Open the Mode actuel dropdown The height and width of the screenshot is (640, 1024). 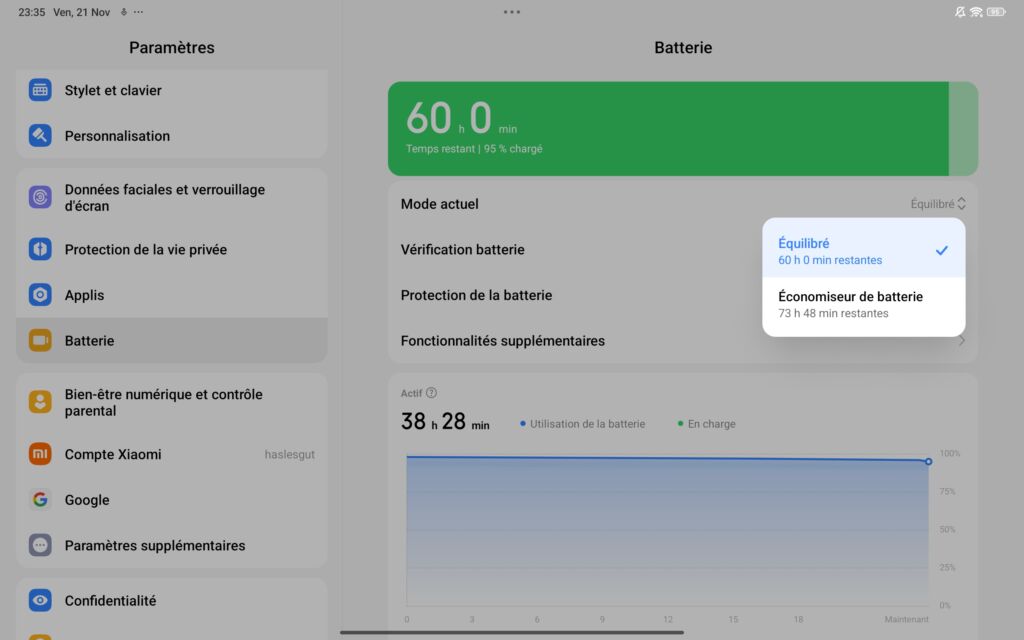point(937,203)
